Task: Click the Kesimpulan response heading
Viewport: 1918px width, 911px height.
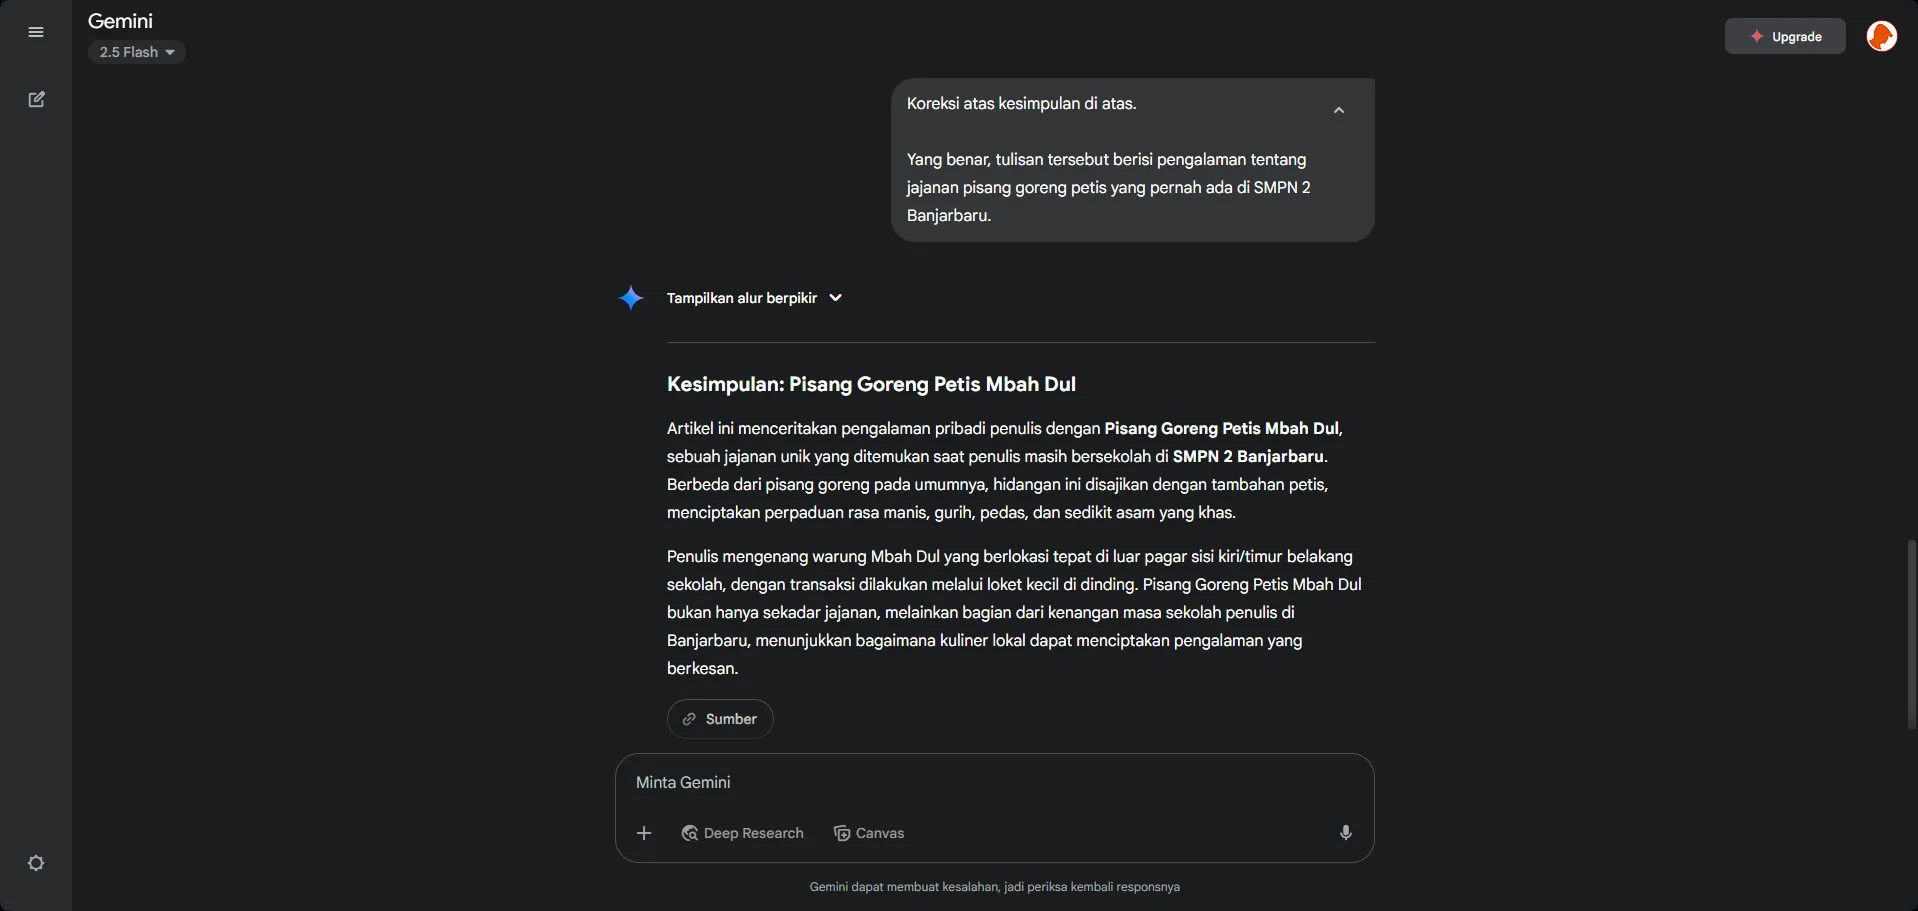Action: click(x=871, y=384)
